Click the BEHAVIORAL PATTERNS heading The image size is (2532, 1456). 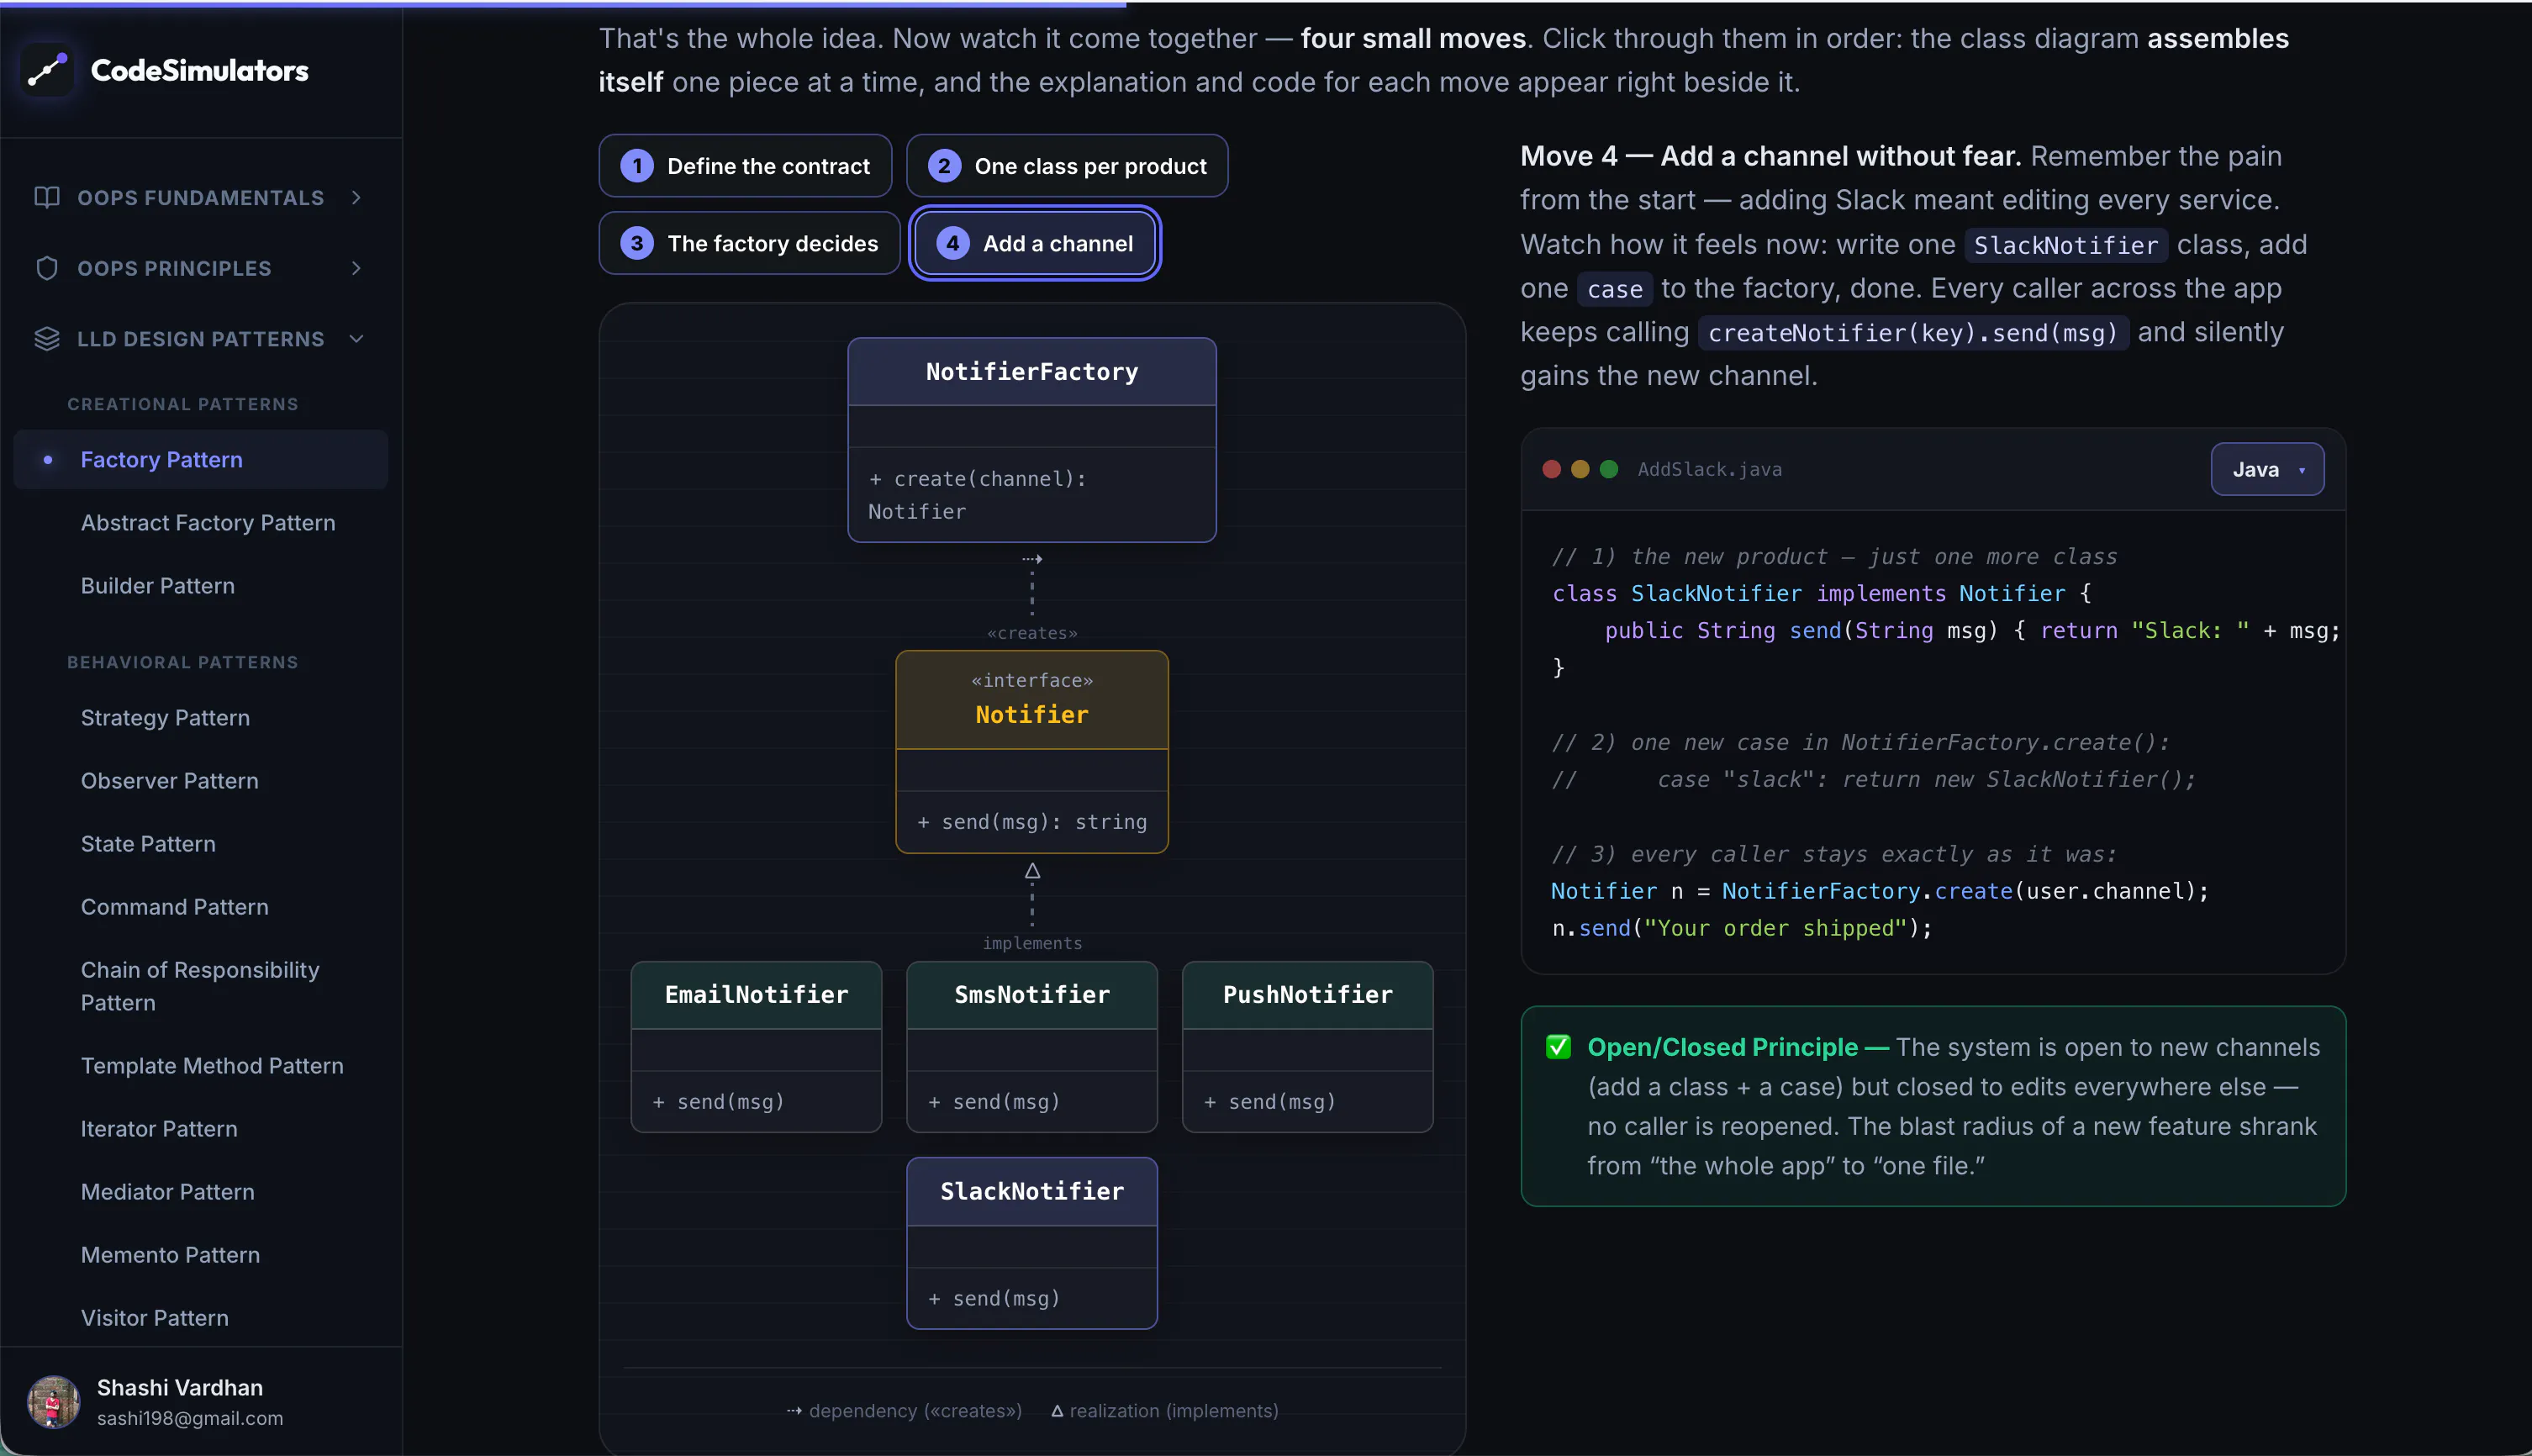pyautogui.click(x=183, y=662)
